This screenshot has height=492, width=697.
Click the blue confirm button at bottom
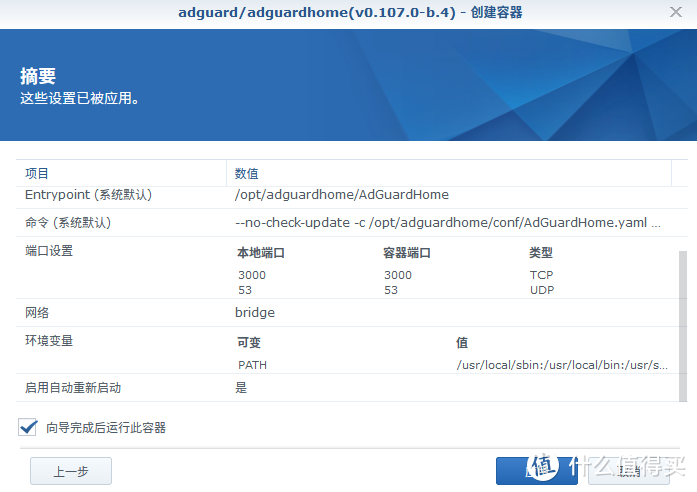(537, 471)
